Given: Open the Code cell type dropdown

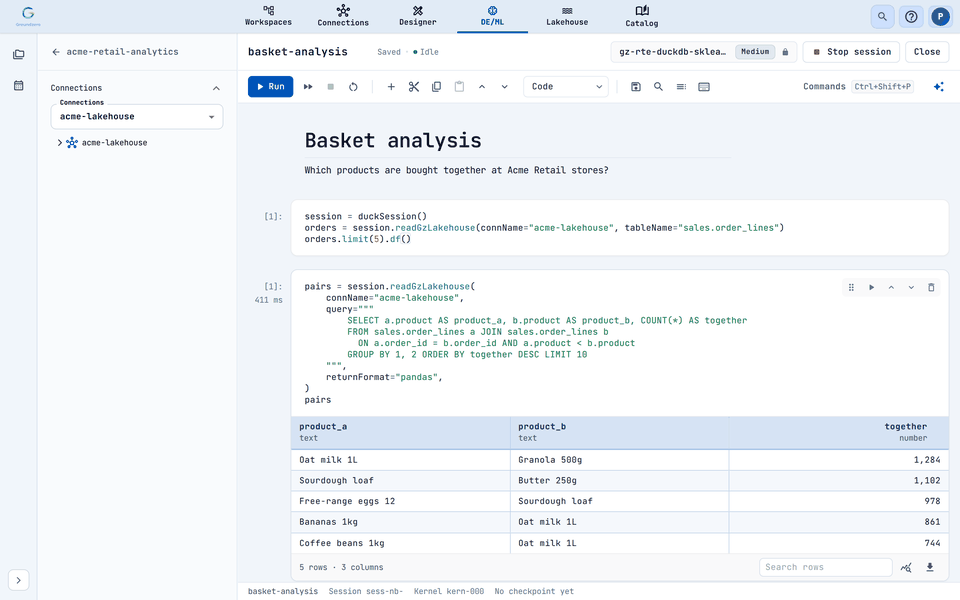Looking at the screenshot, I should tap(566, 87).
